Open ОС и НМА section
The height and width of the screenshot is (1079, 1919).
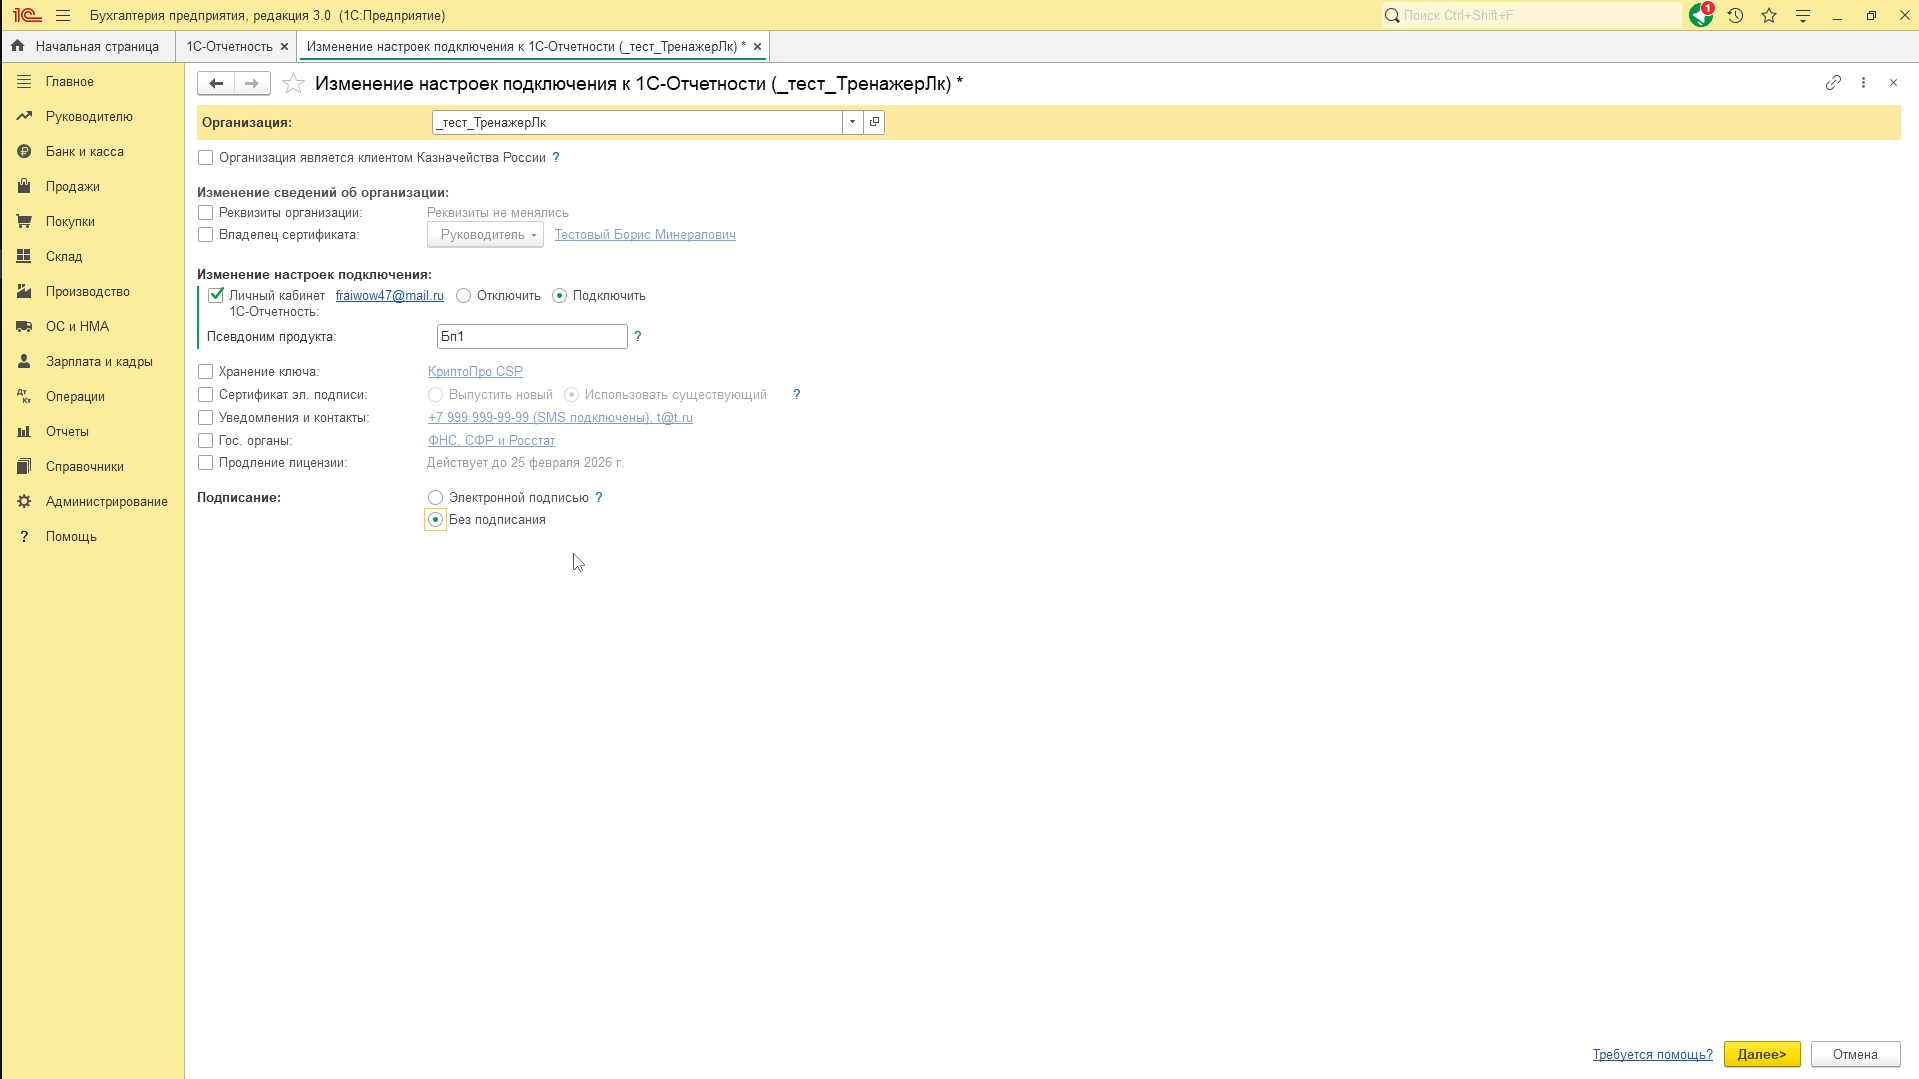point(93,327)
